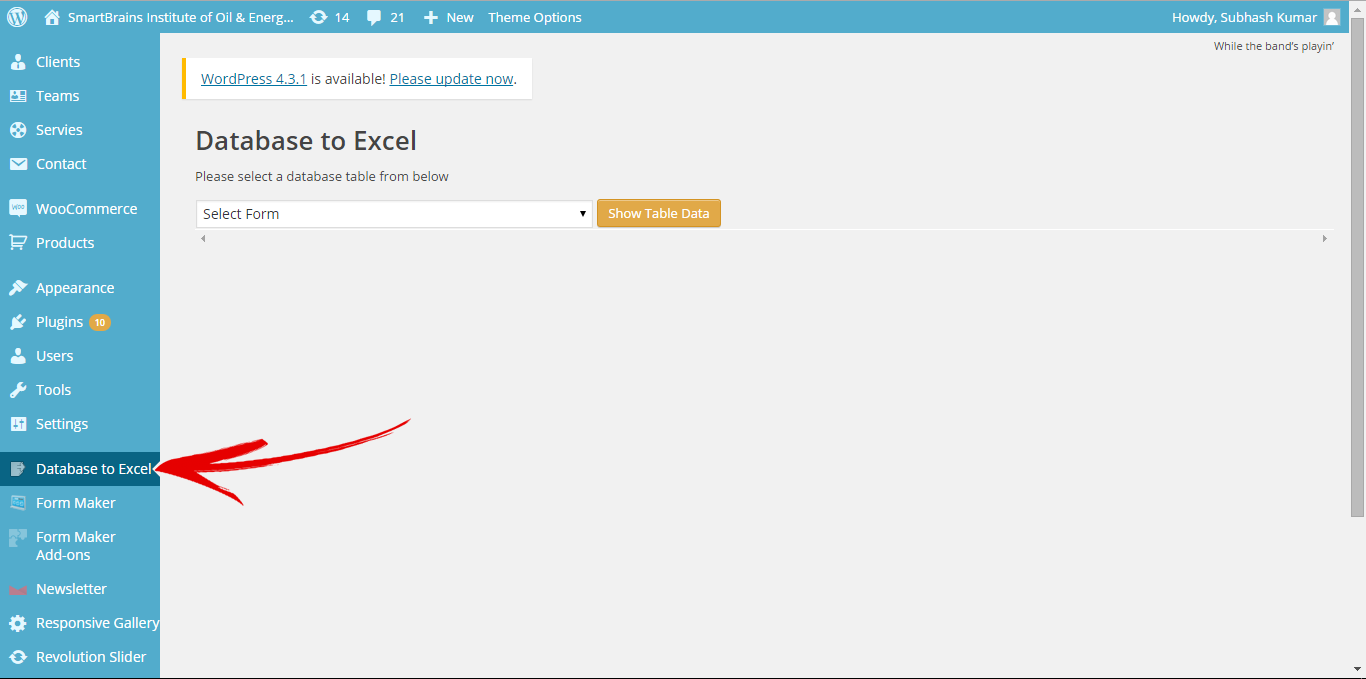
Task: Open the SmartBrains Institute site link
Action: click(182, 17)
